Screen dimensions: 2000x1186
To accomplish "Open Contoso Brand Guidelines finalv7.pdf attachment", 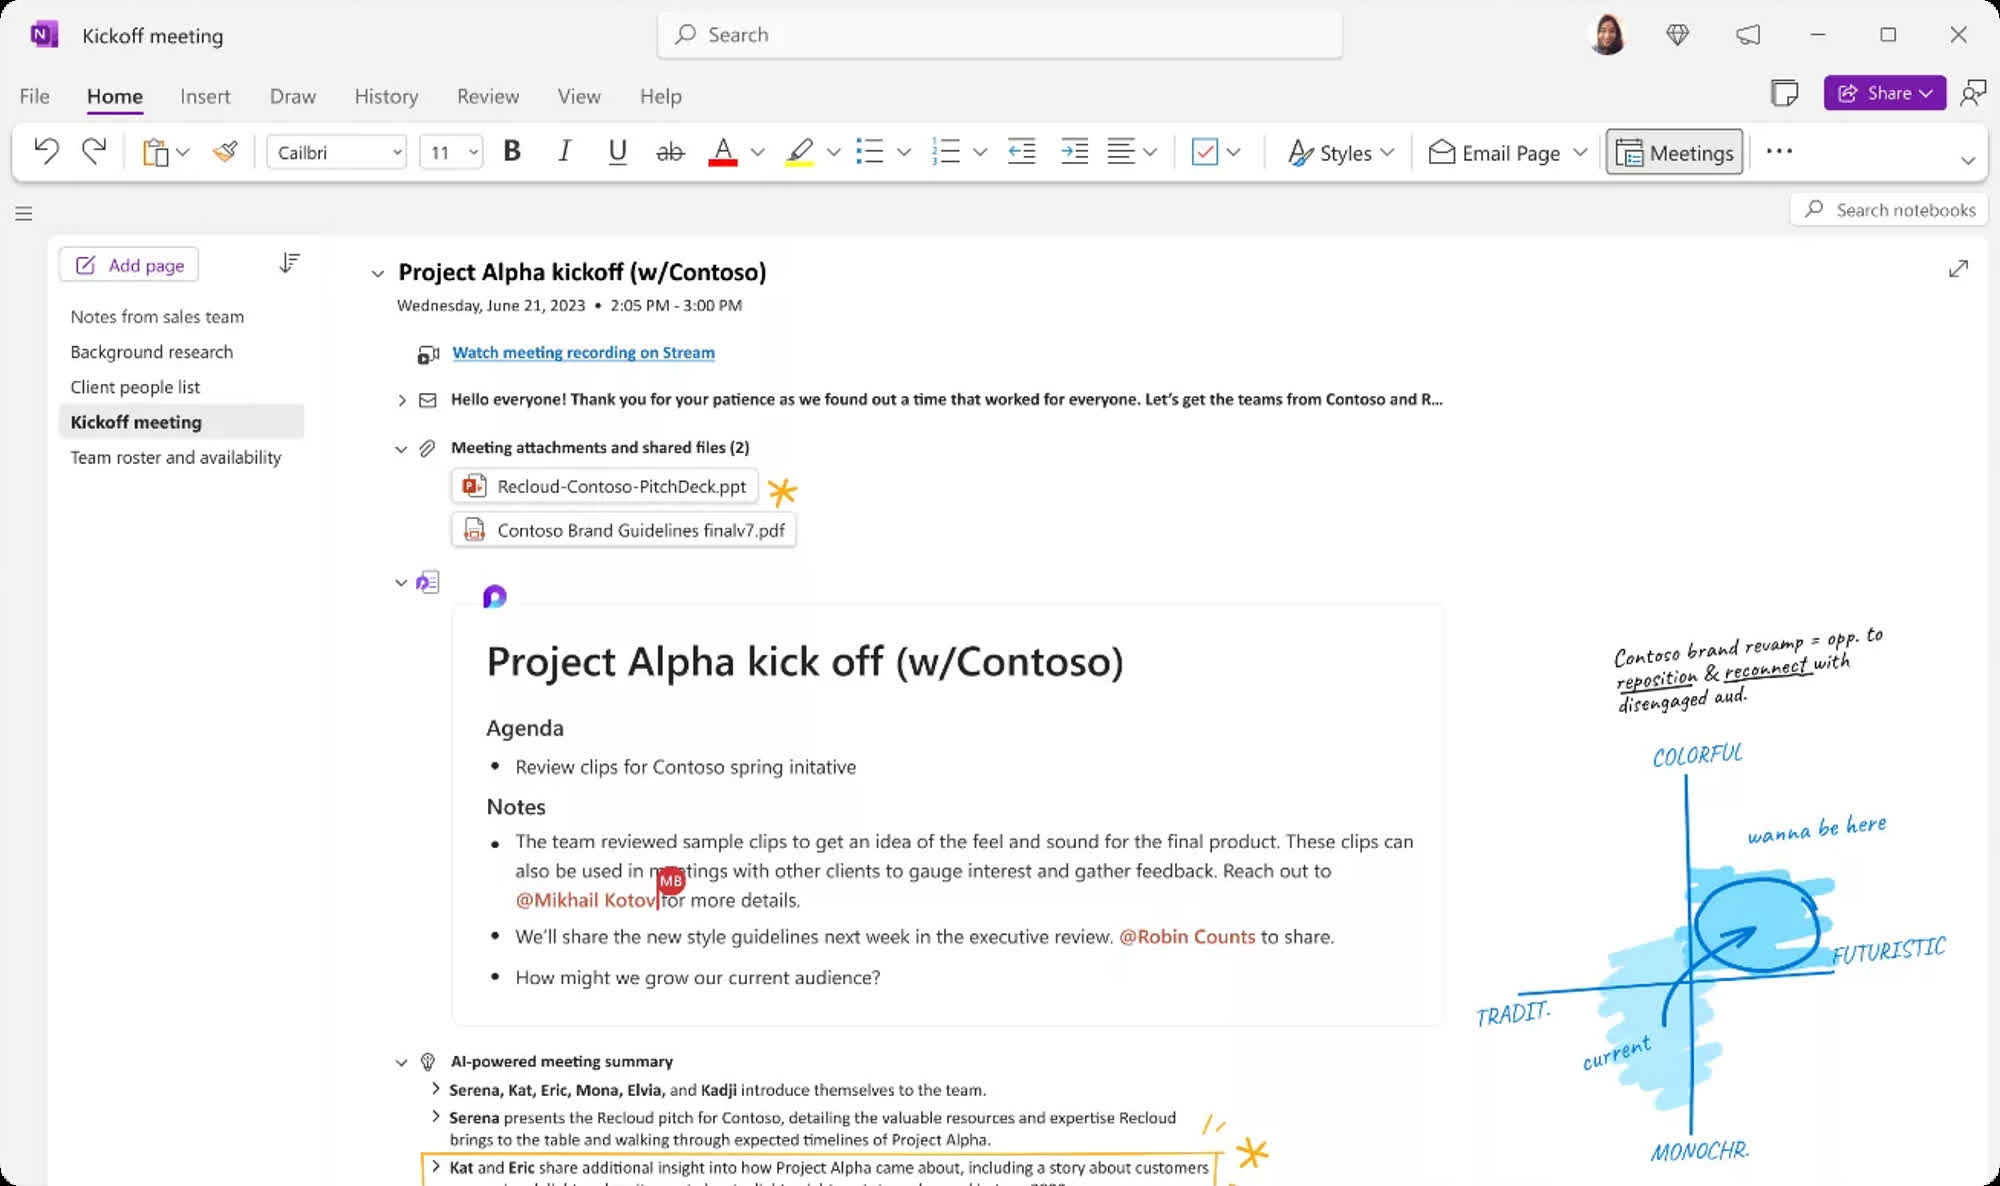I will [623, 530].
